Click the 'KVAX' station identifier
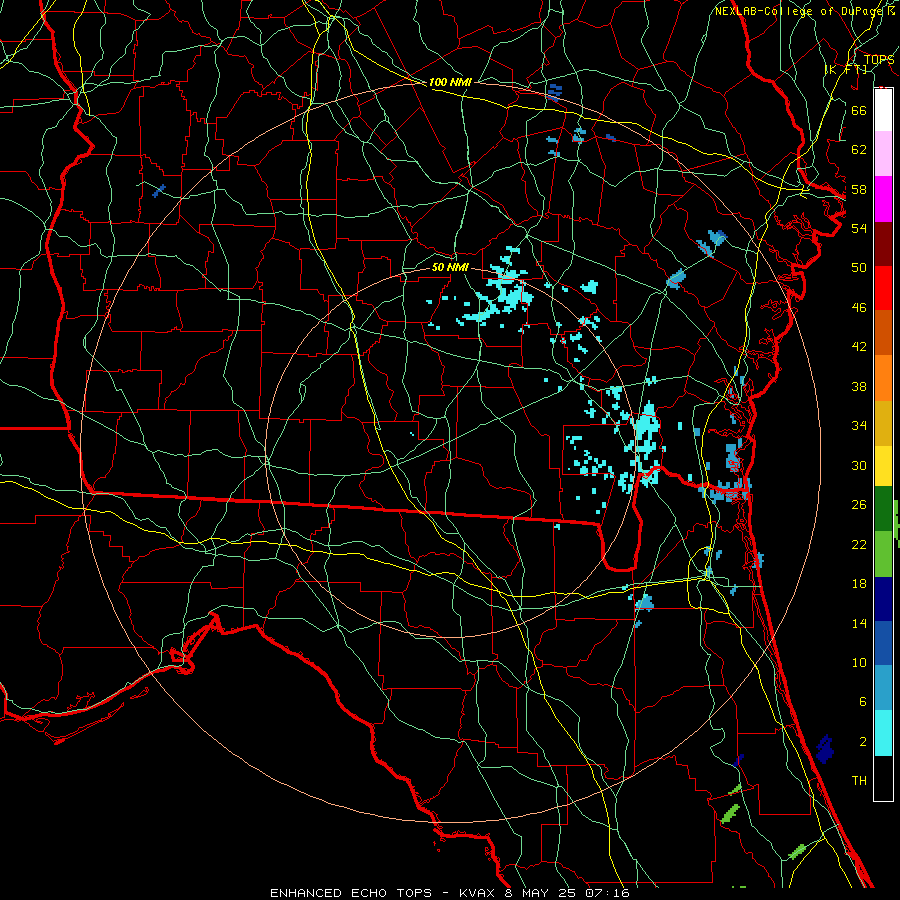Screen dimensions: 900x900 [x=476, y=893]
